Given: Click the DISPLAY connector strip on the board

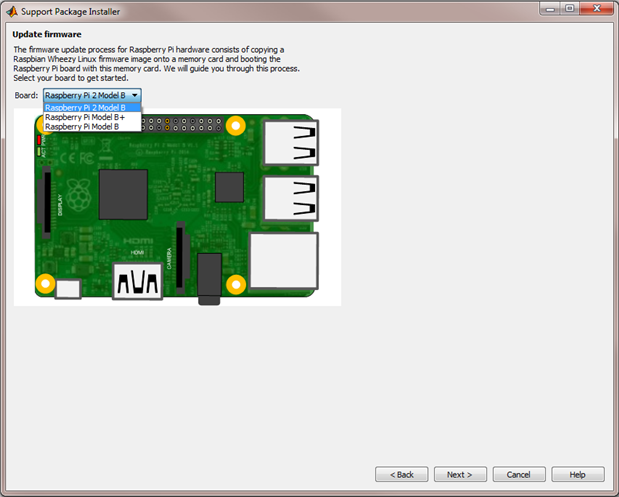Looking at the screenshot, I should [46, 205].
